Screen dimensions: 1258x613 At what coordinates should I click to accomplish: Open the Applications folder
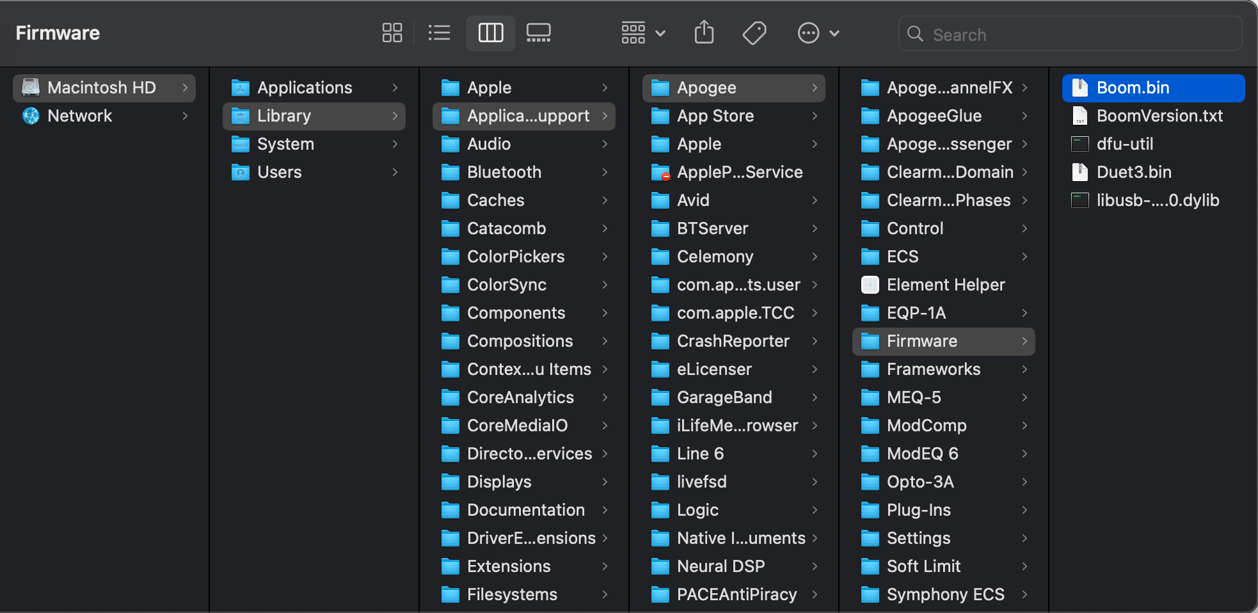(x=304, y=88)
